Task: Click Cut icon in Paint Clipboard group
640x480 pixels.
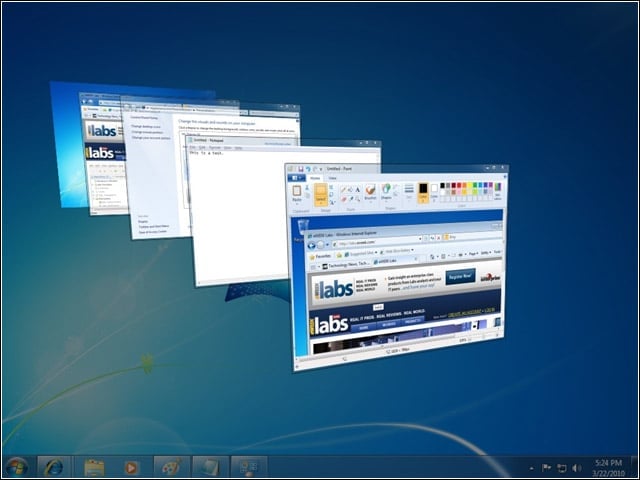Action: tap(307, 188)
